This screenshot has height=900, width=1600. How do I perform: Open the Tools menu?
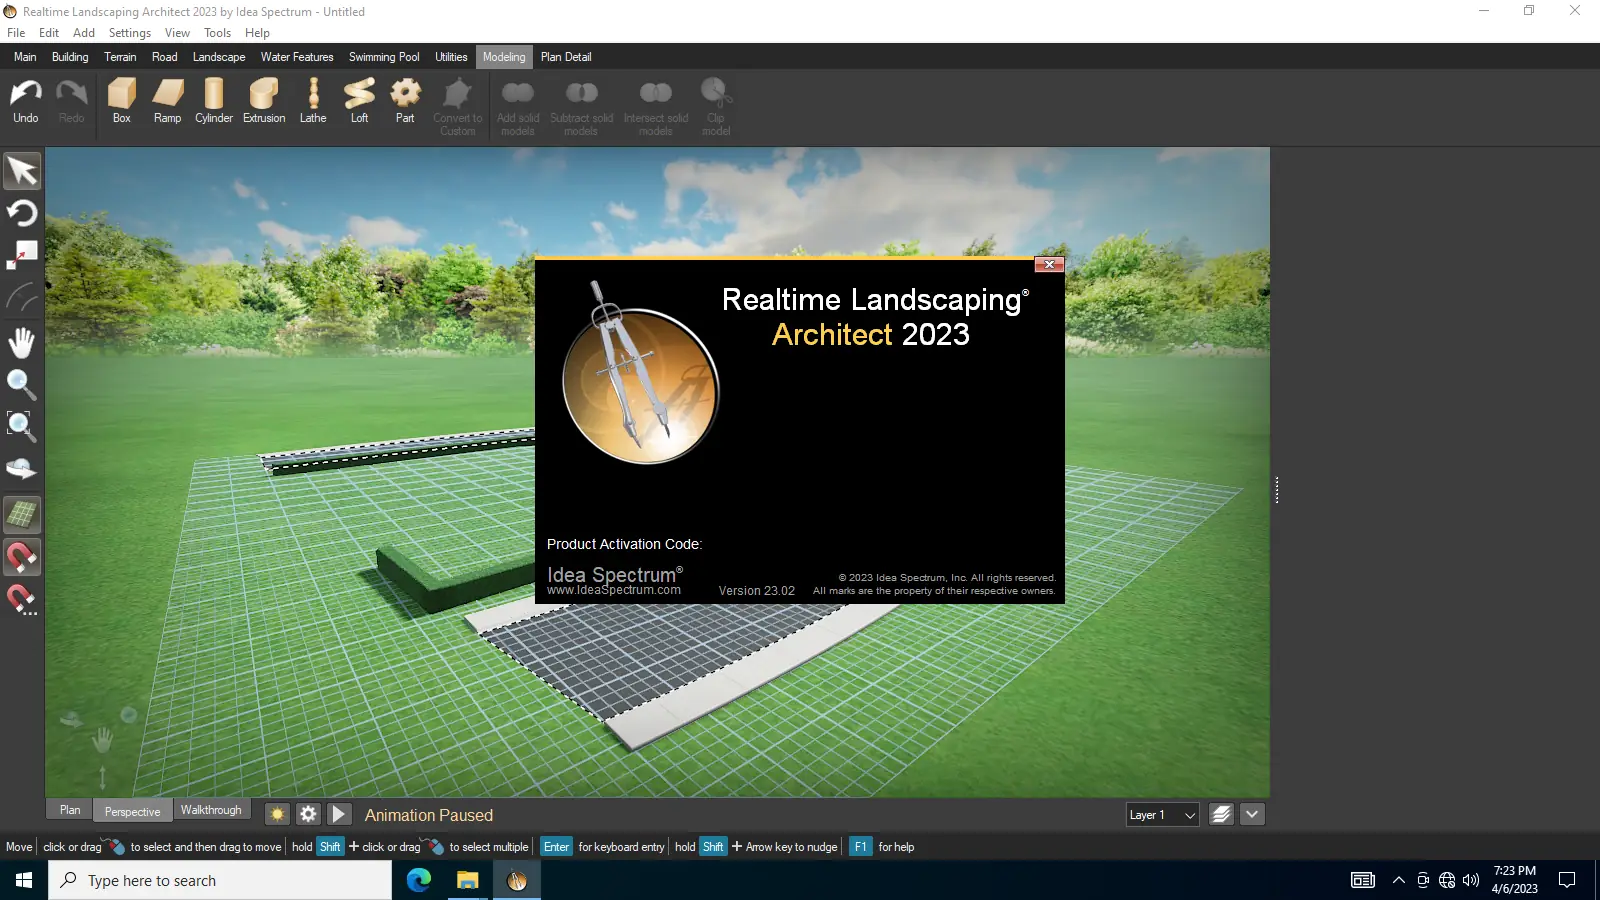217,33
